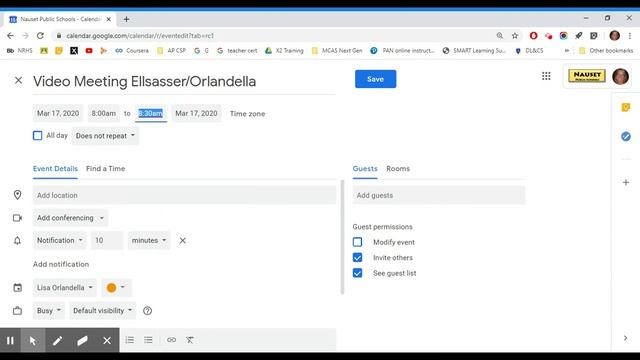Screen dimensions: 640x360
Task: Remove formatting in description toolbar
Action: [x=190, y=340]
